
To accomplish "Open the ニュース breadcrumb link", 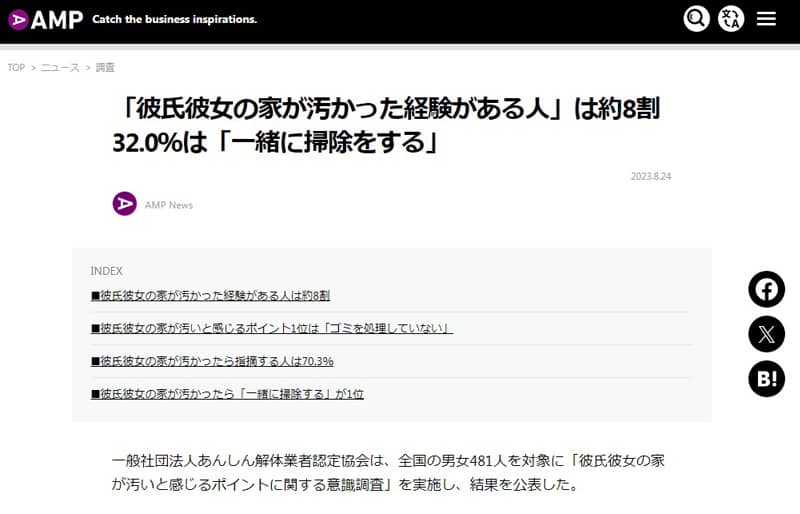I will (x=60, y=68).
